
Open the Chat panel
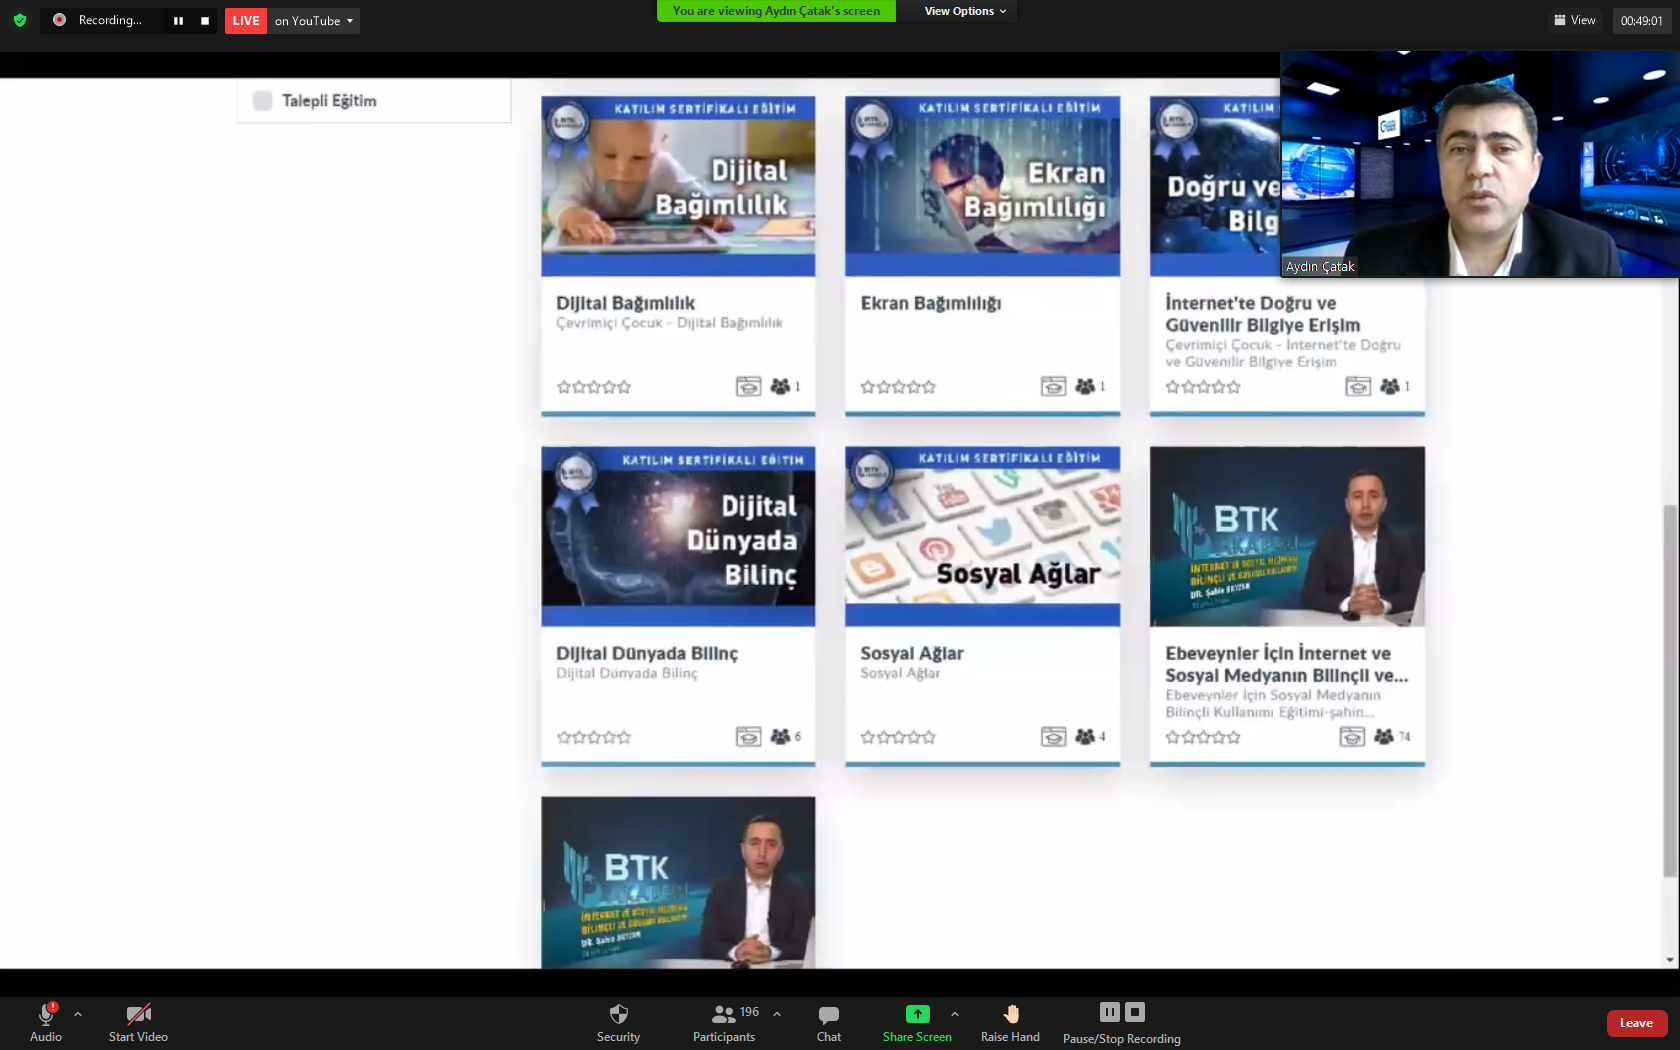(x=829, y=1022)
